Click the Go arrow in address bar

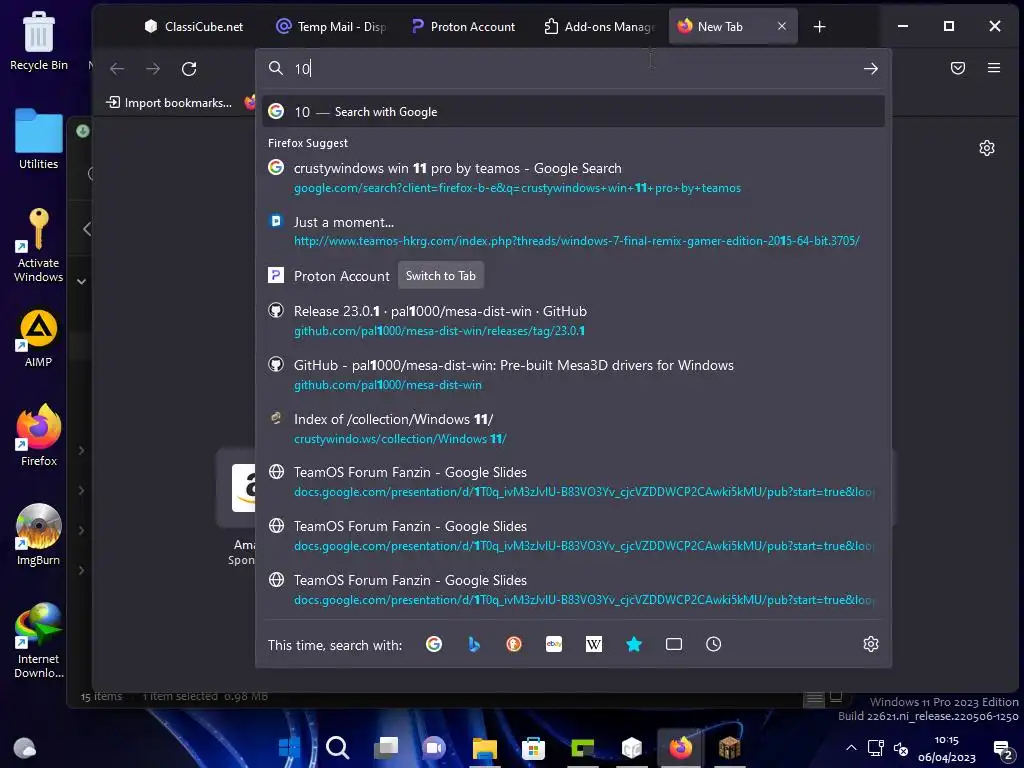pyautogui.click(x=870, y=69)
